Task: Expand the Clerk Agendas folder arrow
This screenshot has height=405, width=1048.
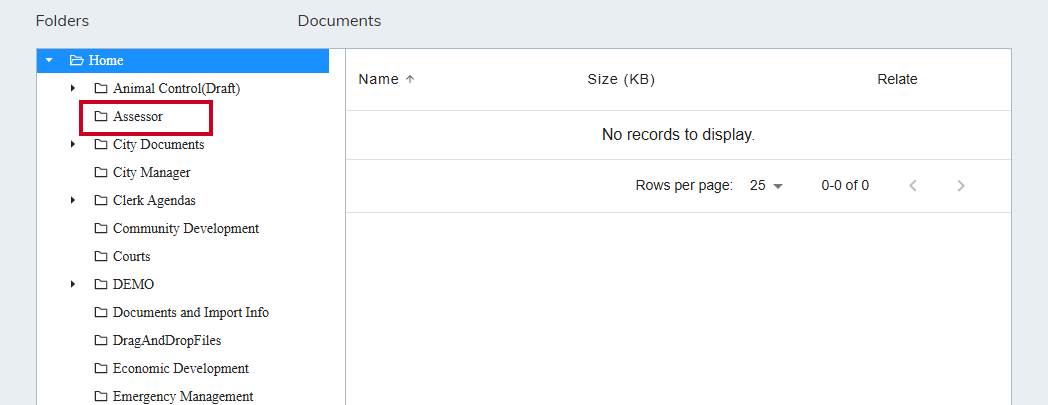Action: coord(73,200)
